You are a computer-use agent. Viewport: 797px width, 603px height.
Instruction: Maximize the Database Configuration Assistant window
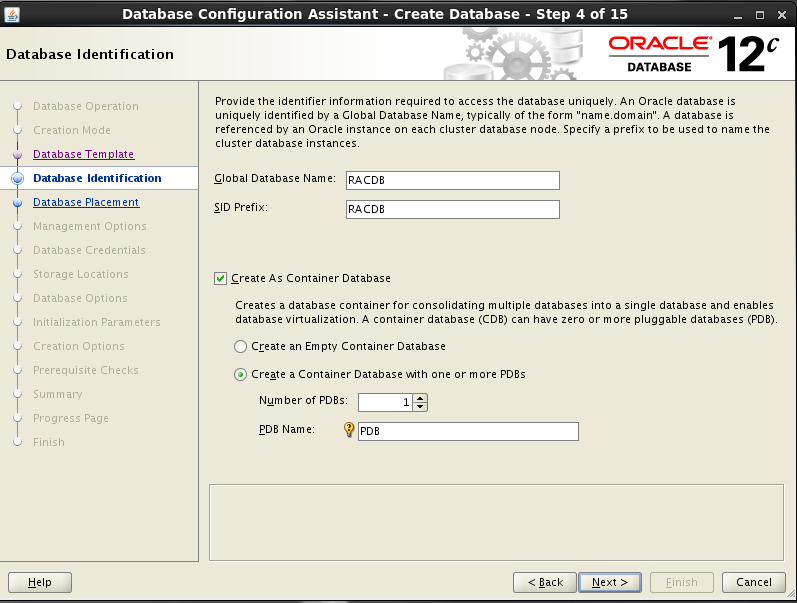(760, 15)
